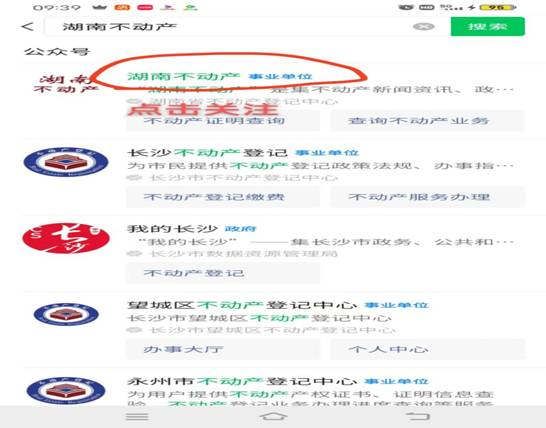
Task: Open 不动产登记 shortcut under 我的长沙
Action: point(223,273)
